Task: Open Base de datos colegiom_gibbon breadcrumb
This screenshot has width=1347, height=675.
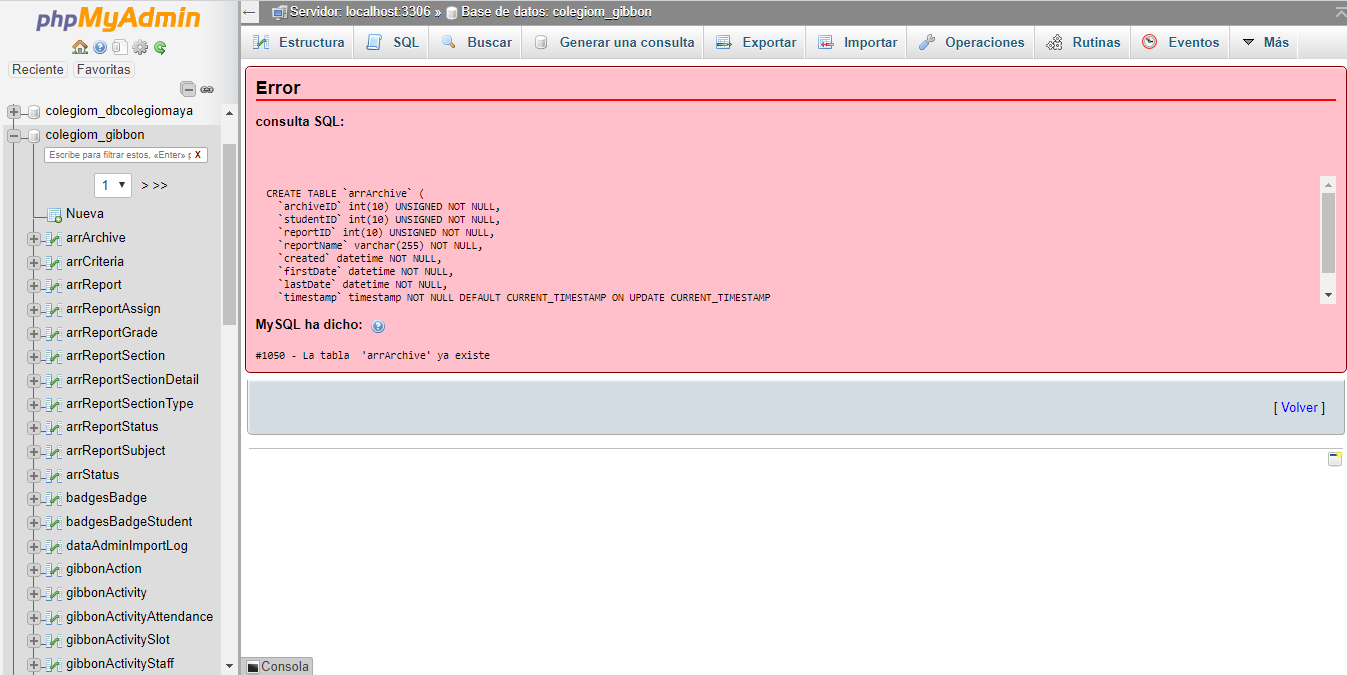Action: coord(556,12)
